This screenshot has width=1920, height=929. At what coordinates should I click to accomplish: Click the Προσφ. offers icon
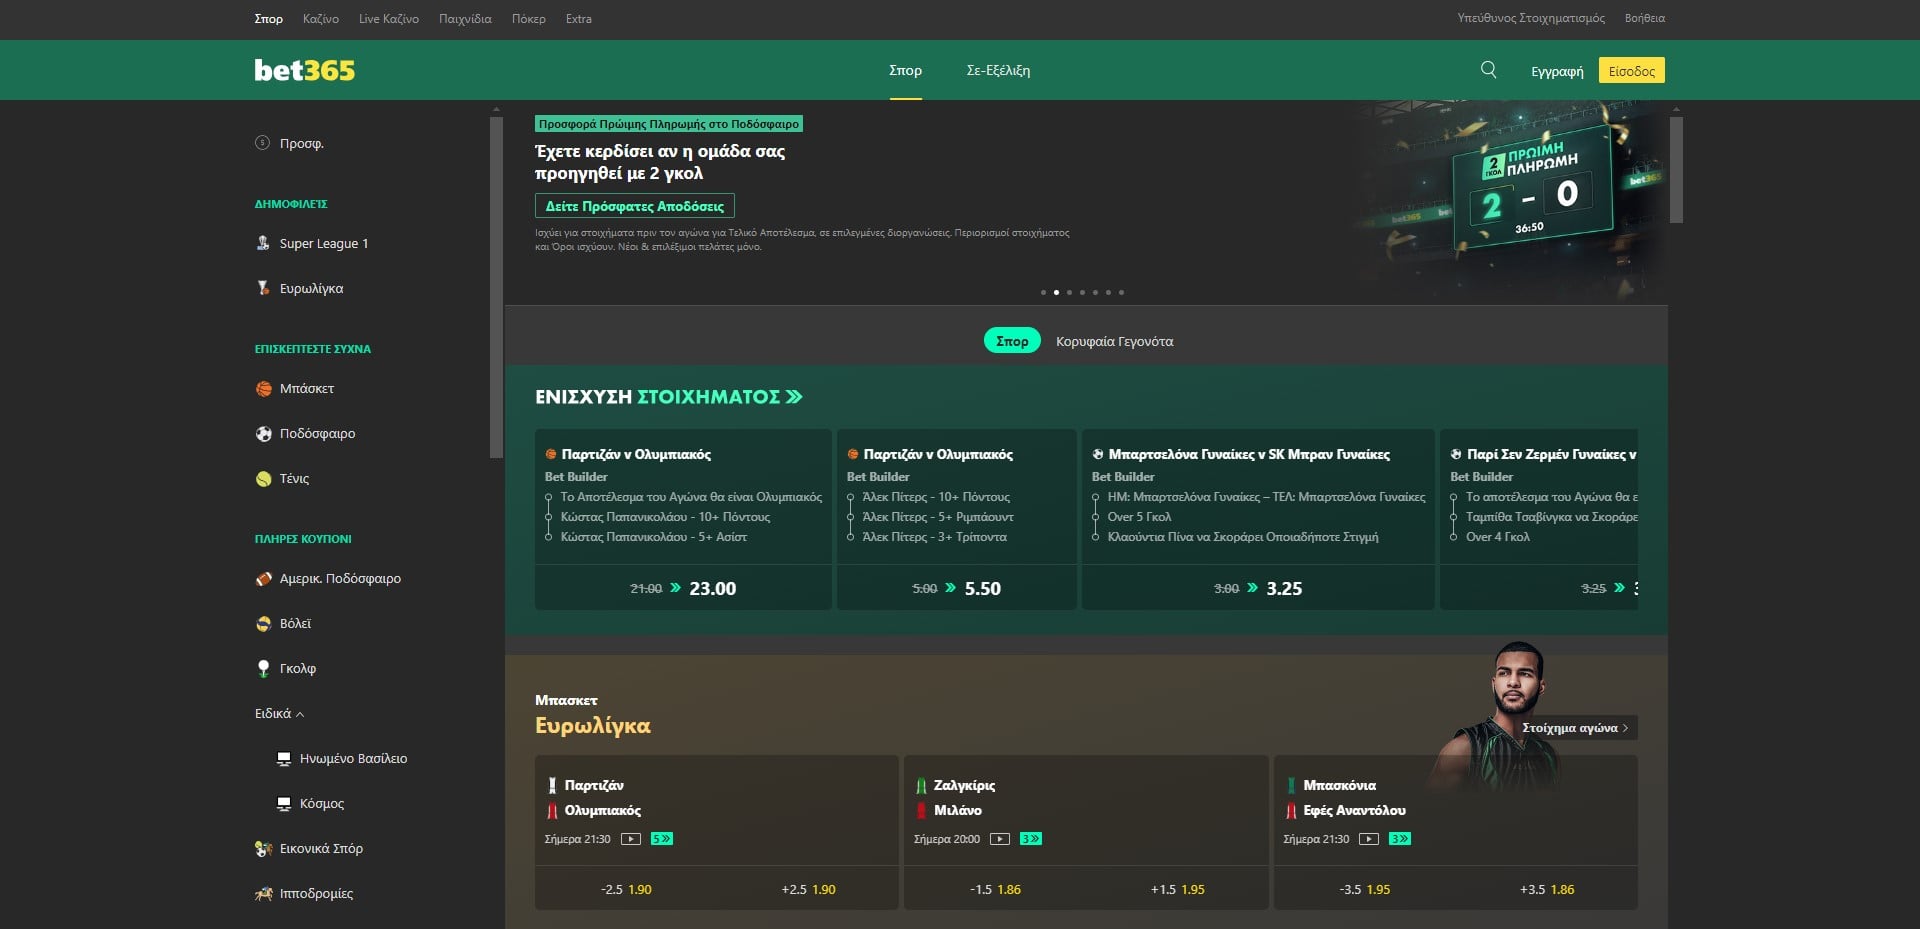tap(263, 142)
